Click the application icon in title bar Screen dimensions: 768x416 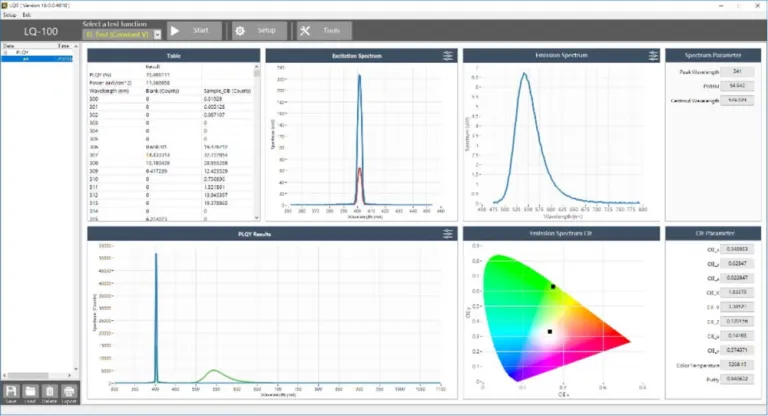4,5
